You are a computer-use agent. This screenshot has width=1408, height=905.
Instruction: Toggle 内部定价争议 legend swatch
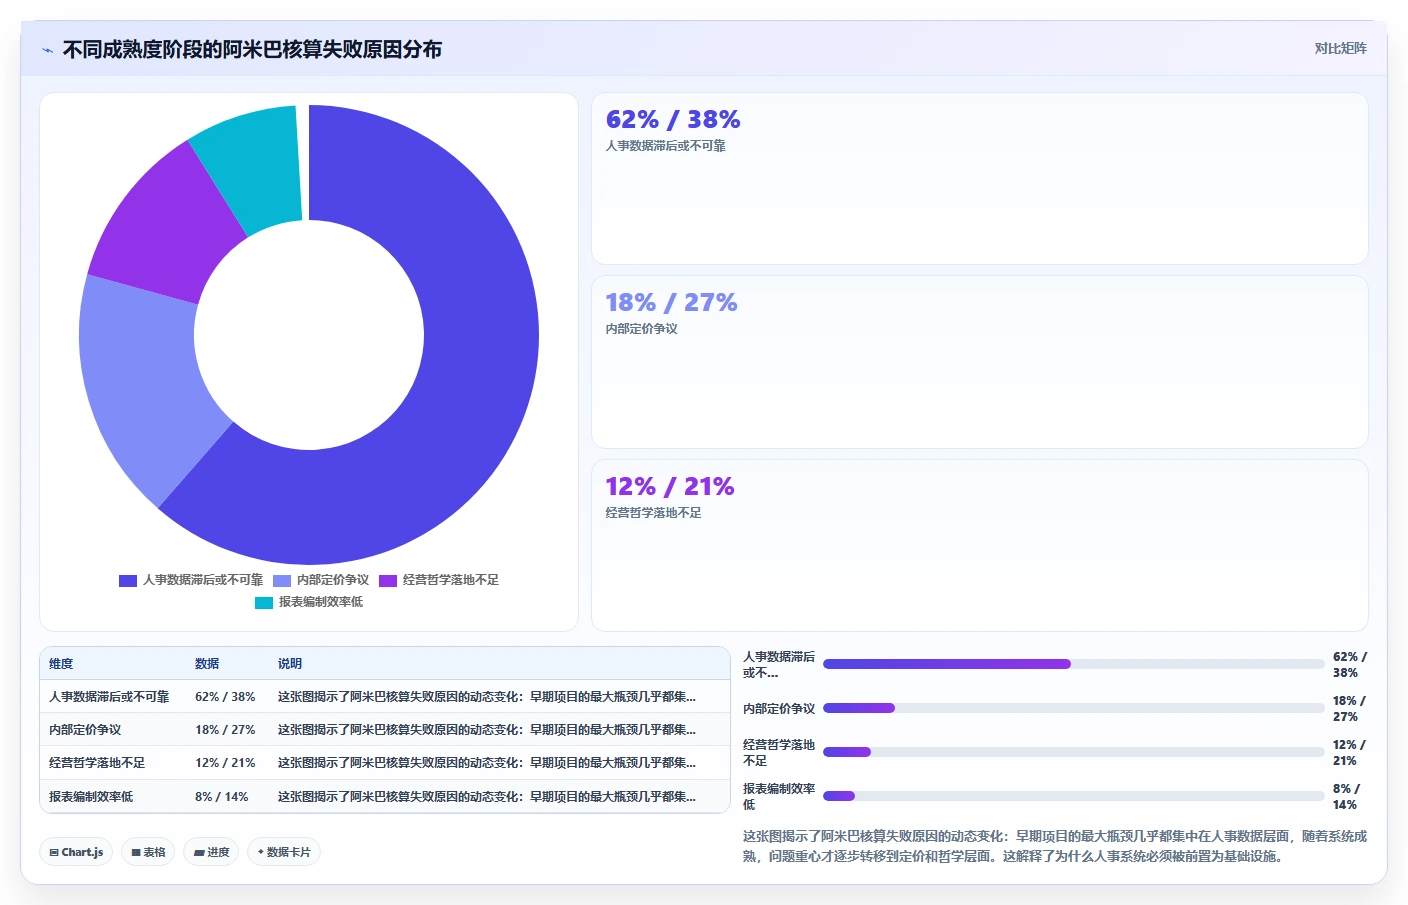(x=282, y=580)
